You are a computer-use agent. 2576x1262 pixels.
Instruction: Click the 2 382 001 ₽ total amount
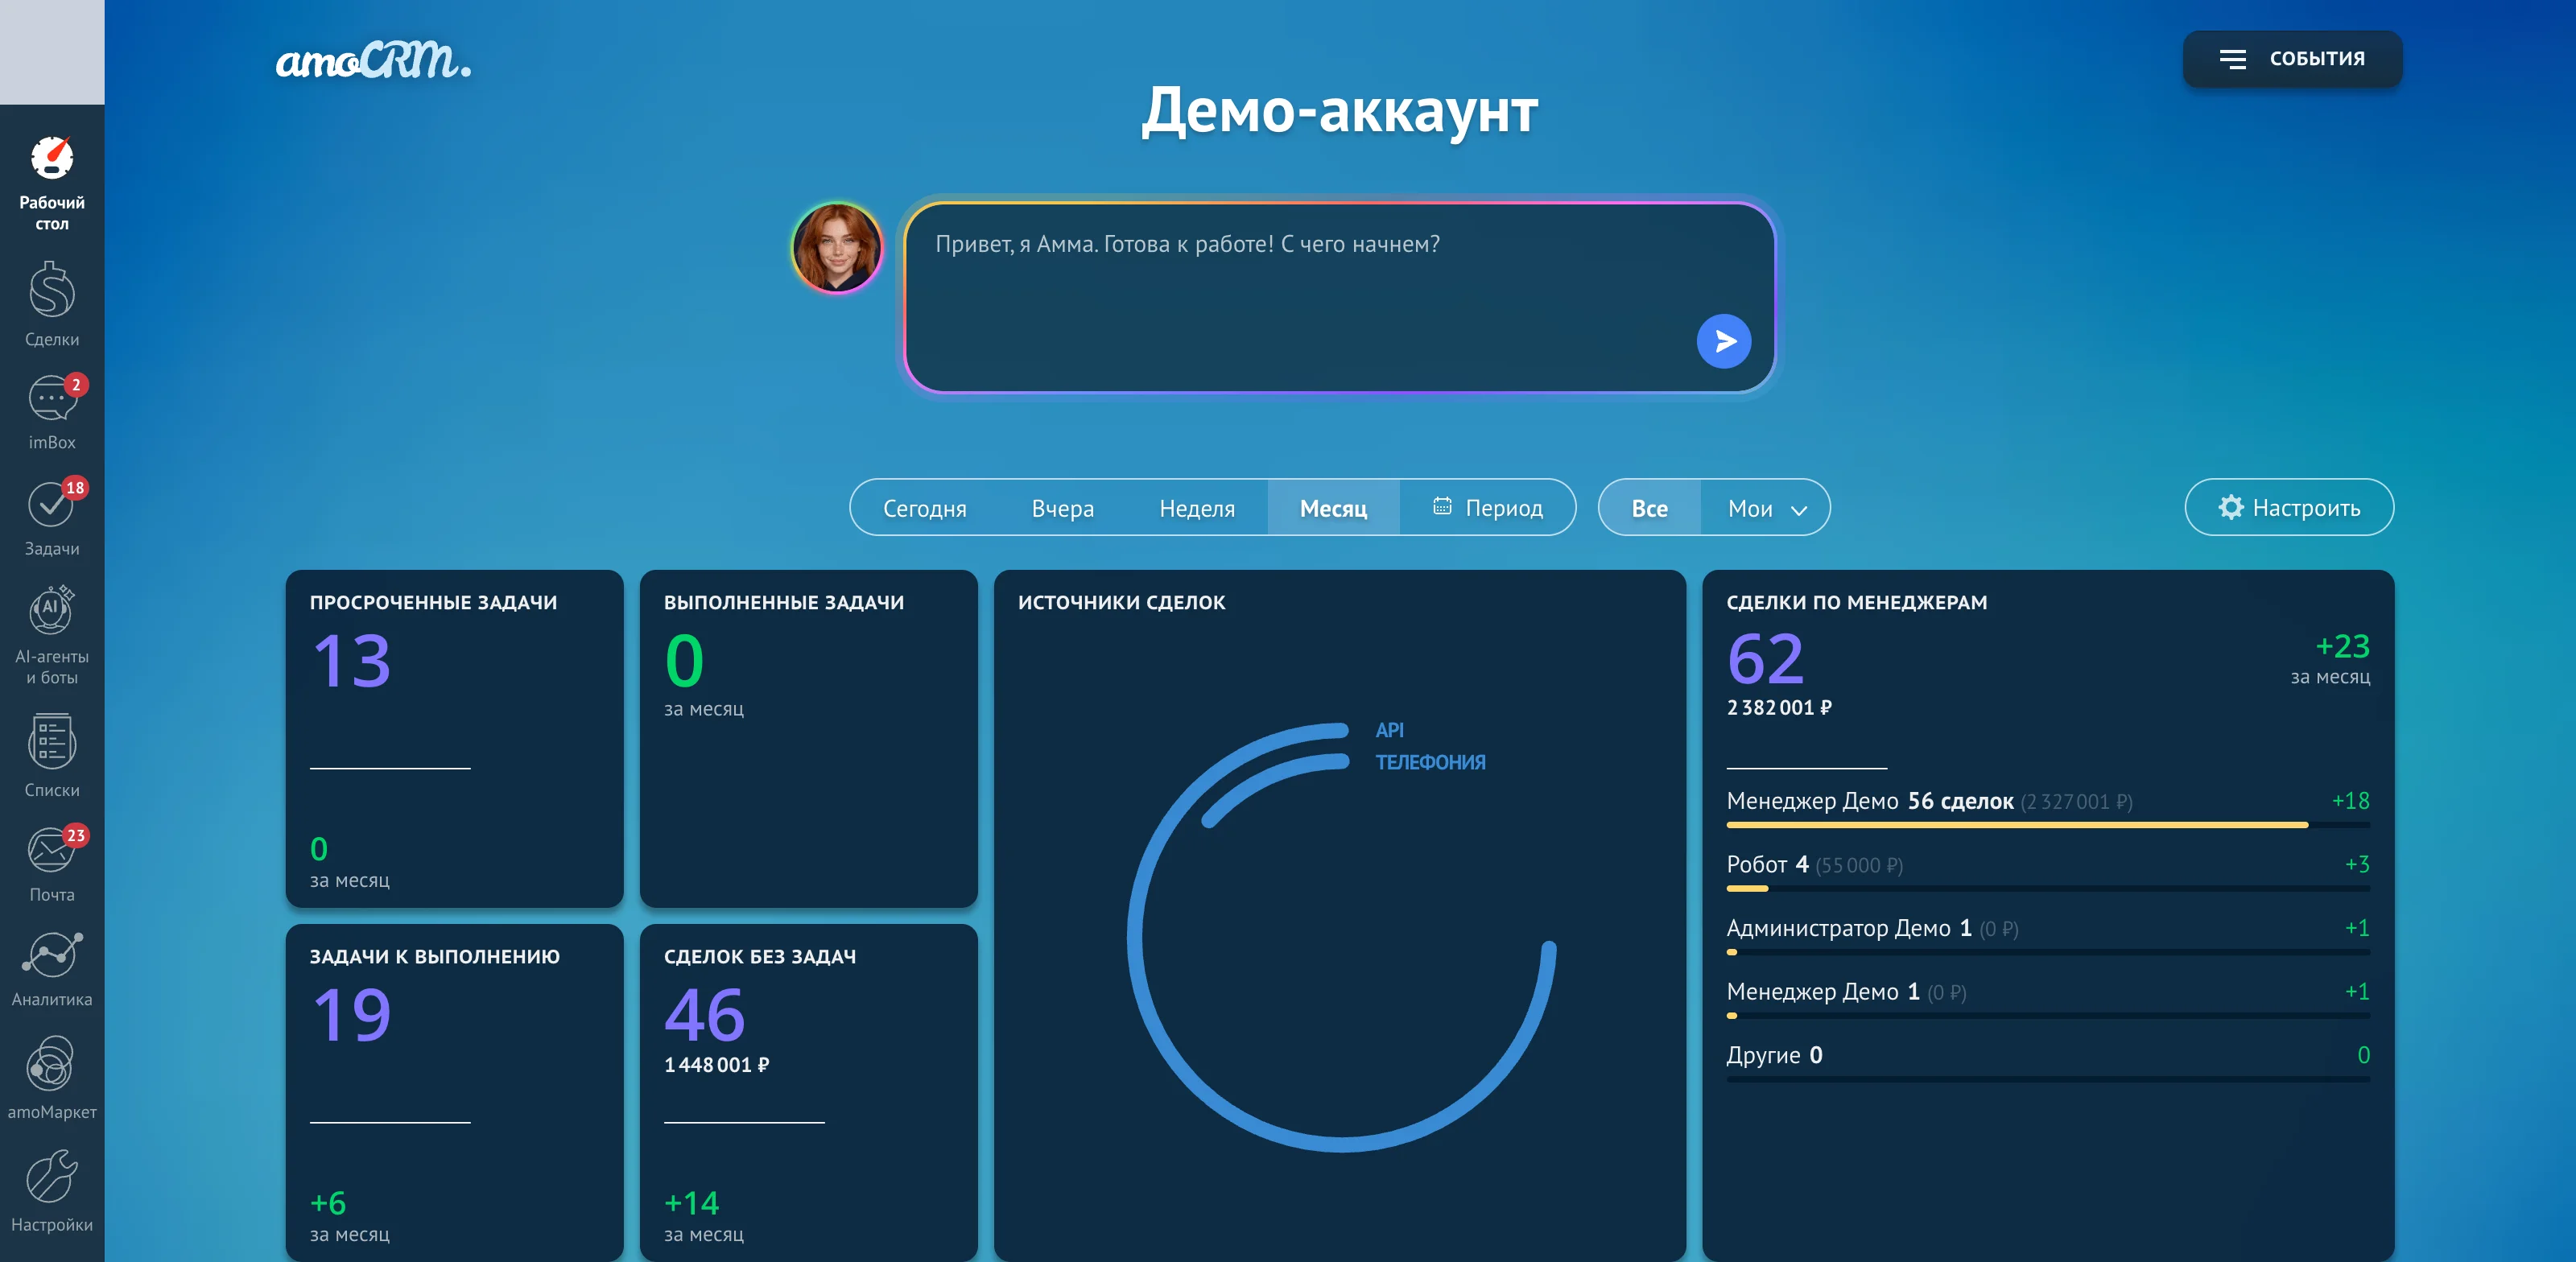point(1779,708)
